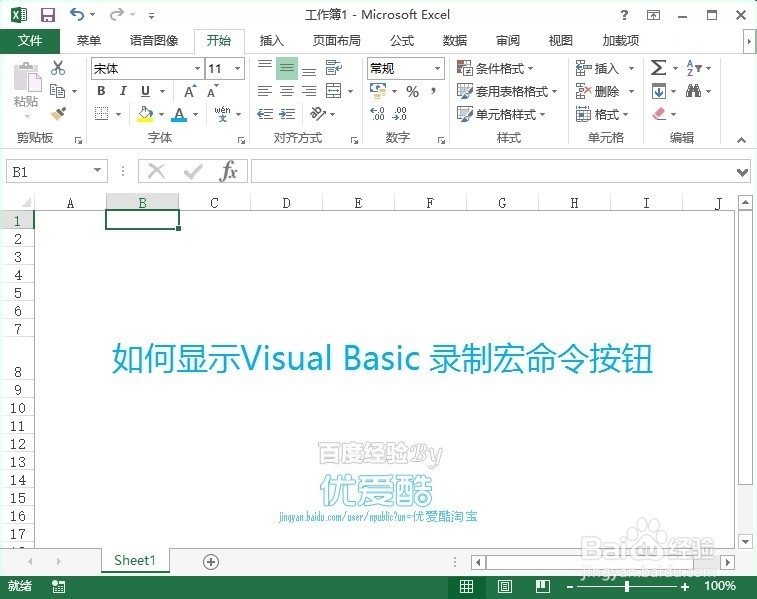Add a new sheet with plus button
757x599 pixels.
click(211, 562)
